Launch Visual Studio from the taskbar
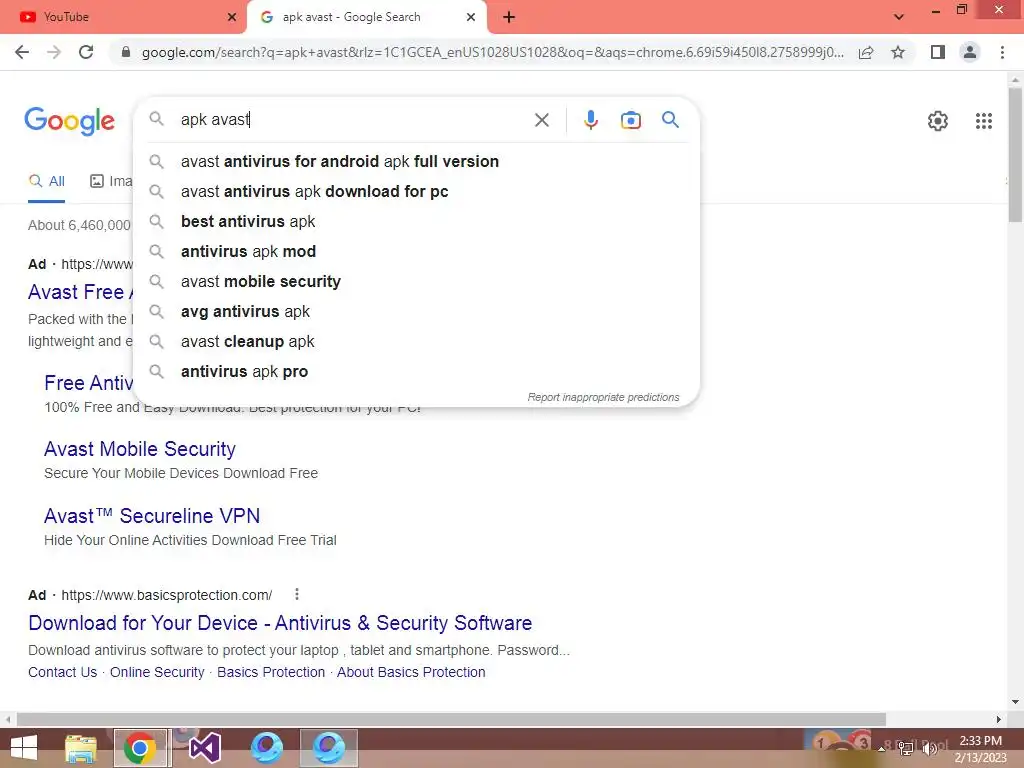1024x768 pixels. point(204,748)
